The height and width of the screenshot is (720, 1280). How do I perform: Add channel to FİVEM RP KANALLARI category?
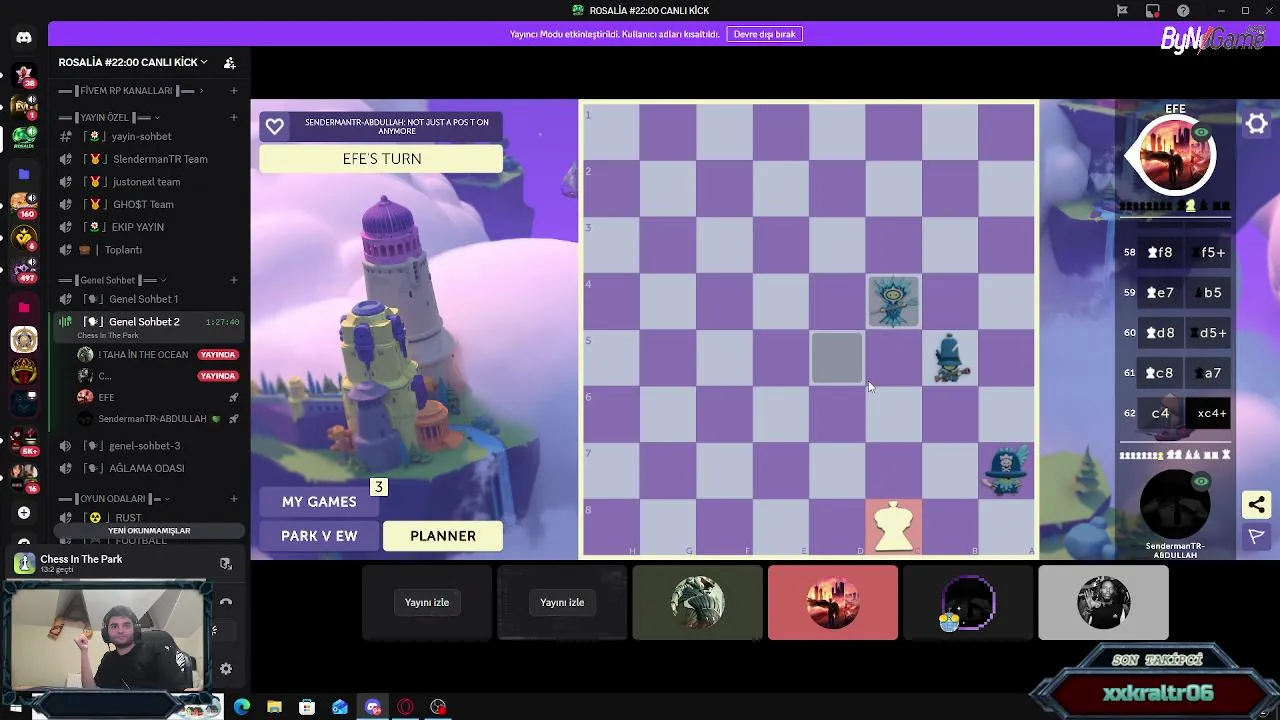[x=234, y=91]
